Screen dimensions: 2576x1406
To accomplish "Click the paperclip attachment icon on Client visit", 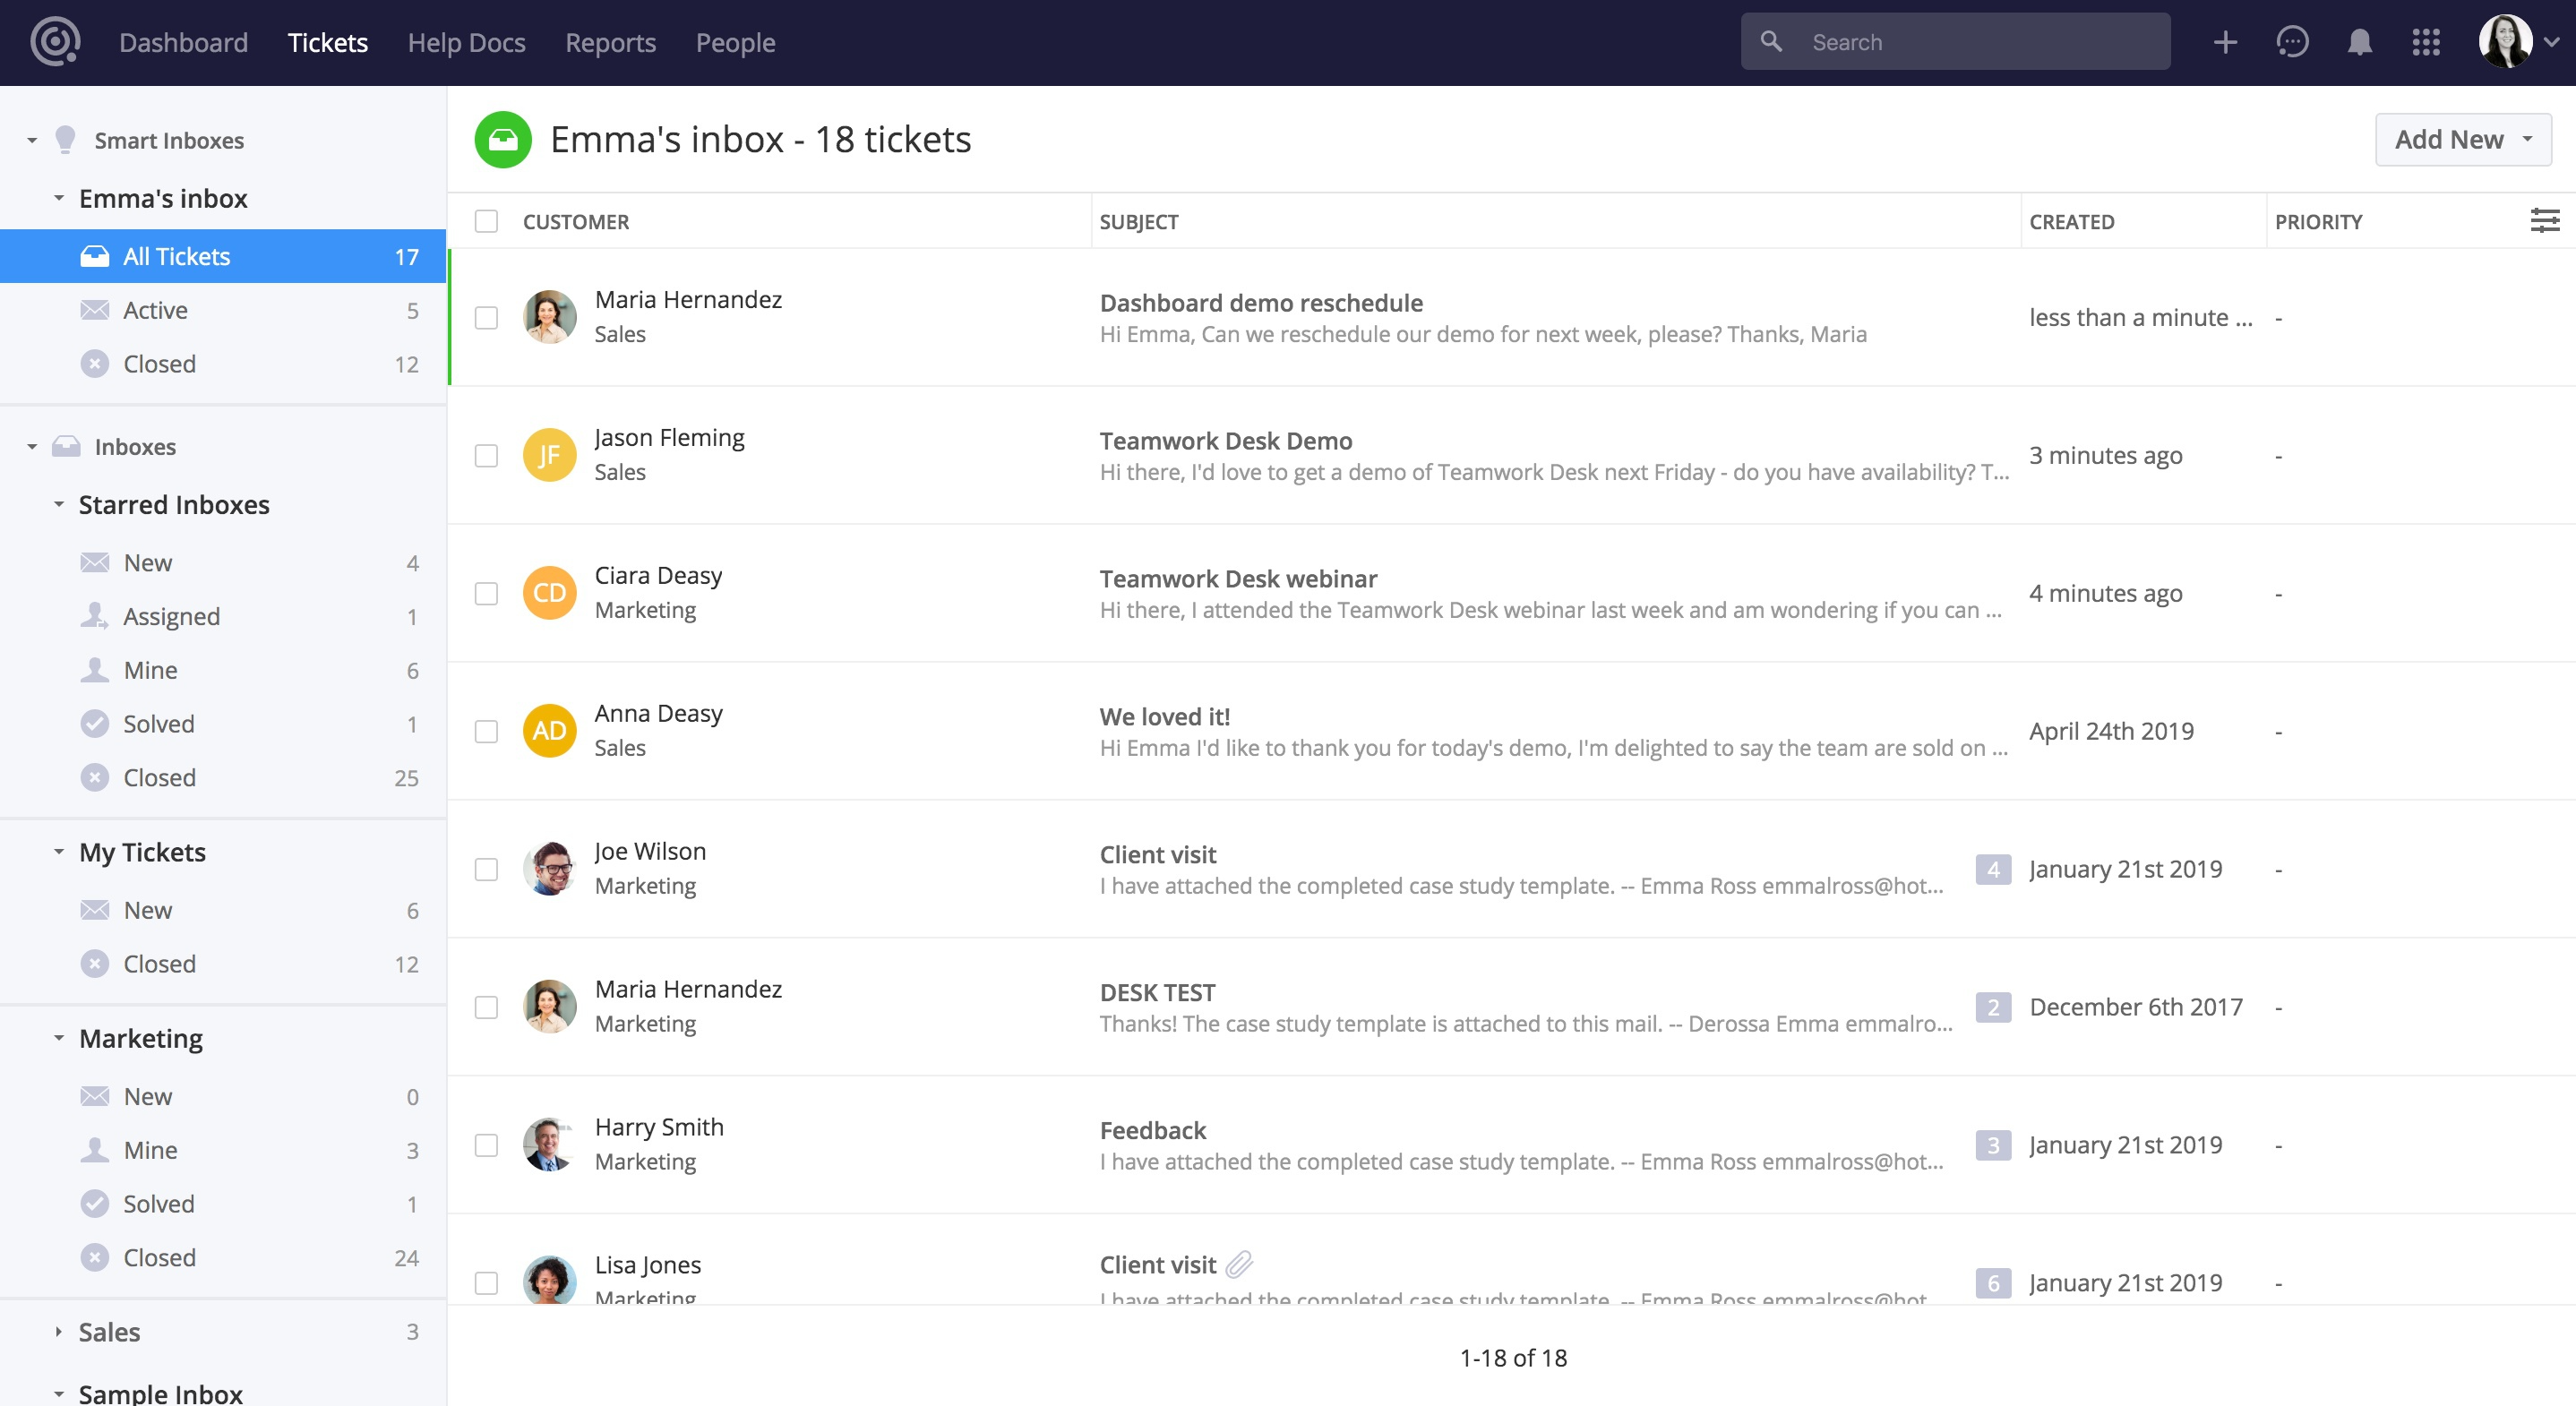I will (x=1240, y=1264).
